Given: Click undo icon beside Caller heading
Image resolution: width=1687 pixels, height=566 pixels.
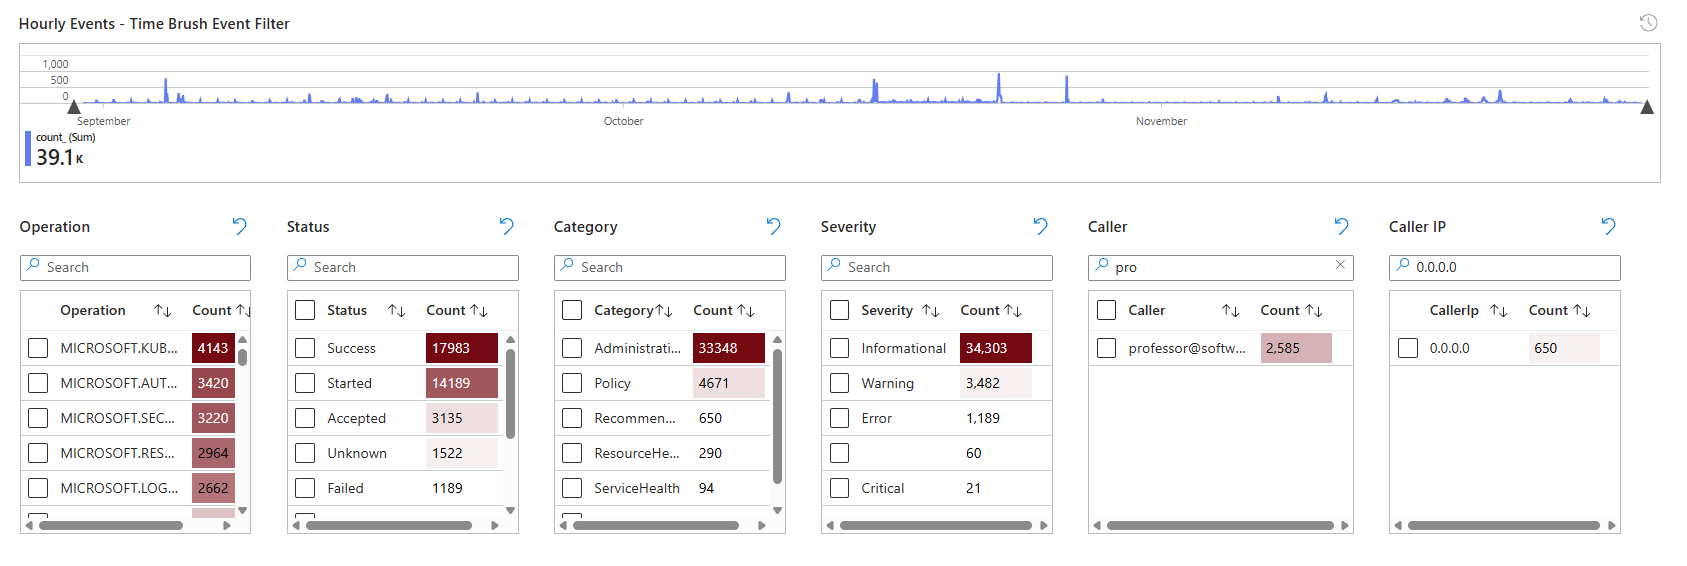Looking at the screenshot, I should pyautogui.click(x=1341, y=227).
